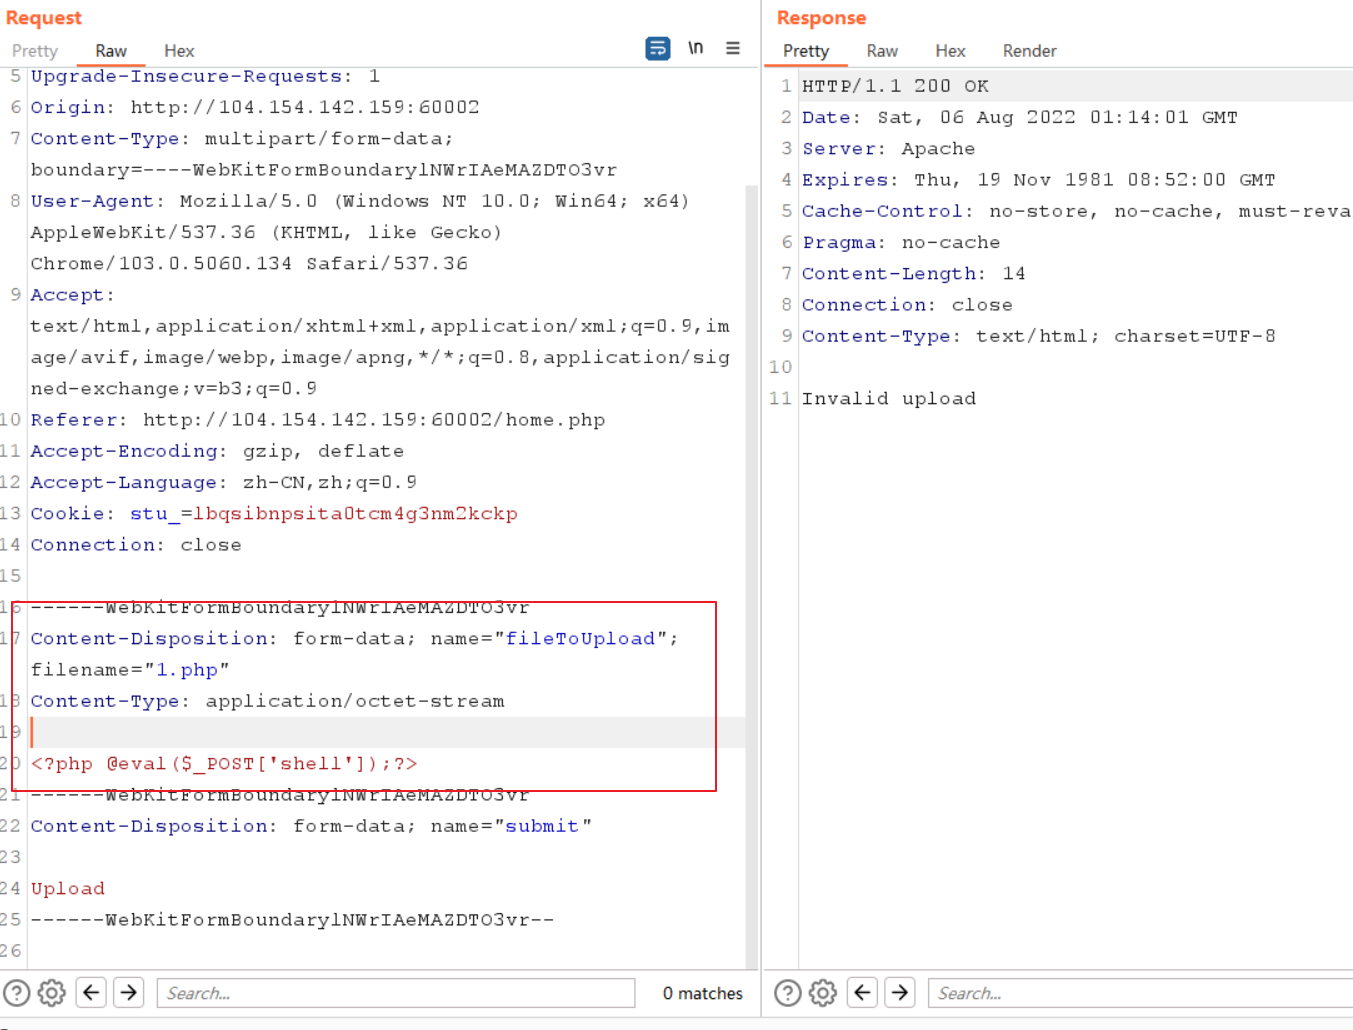This screenshot has width=1353, height=1030.
Task: Open help icon below the Request panel
Action: tap(17, 993)
